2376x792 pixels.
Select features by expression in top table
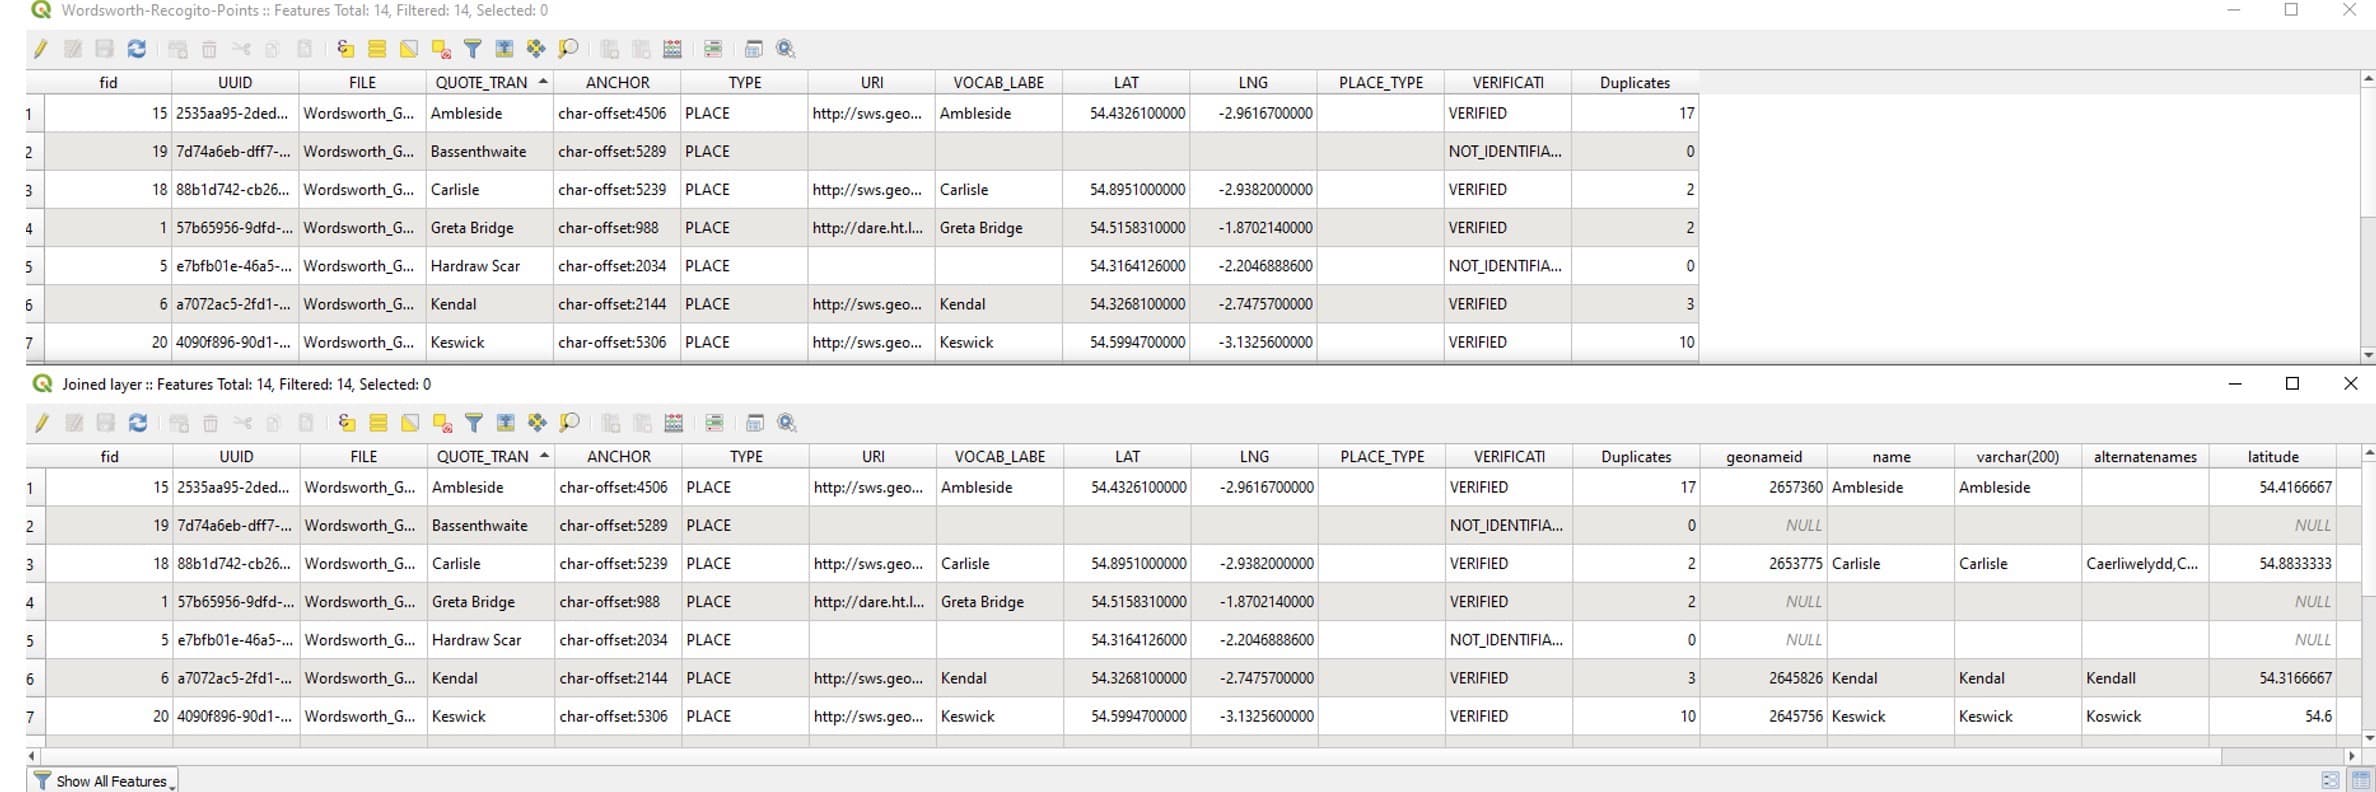tap(345, 49)
